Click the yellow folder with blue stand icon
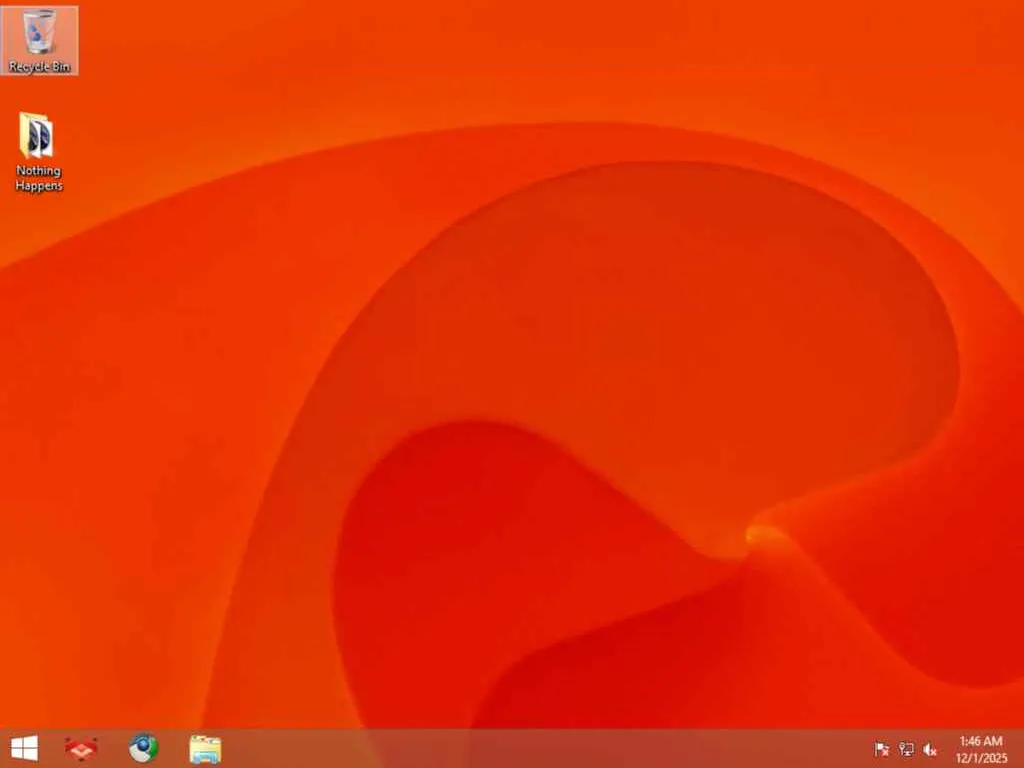 pos(205,748)
